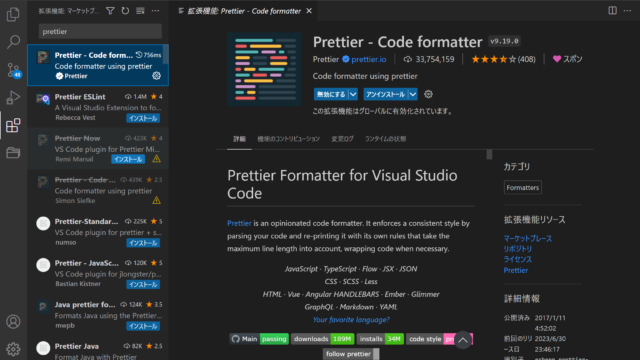The image size is (640, 360).
Task: Click the 'prettier' extensions search field
Action: pos(100,31)
